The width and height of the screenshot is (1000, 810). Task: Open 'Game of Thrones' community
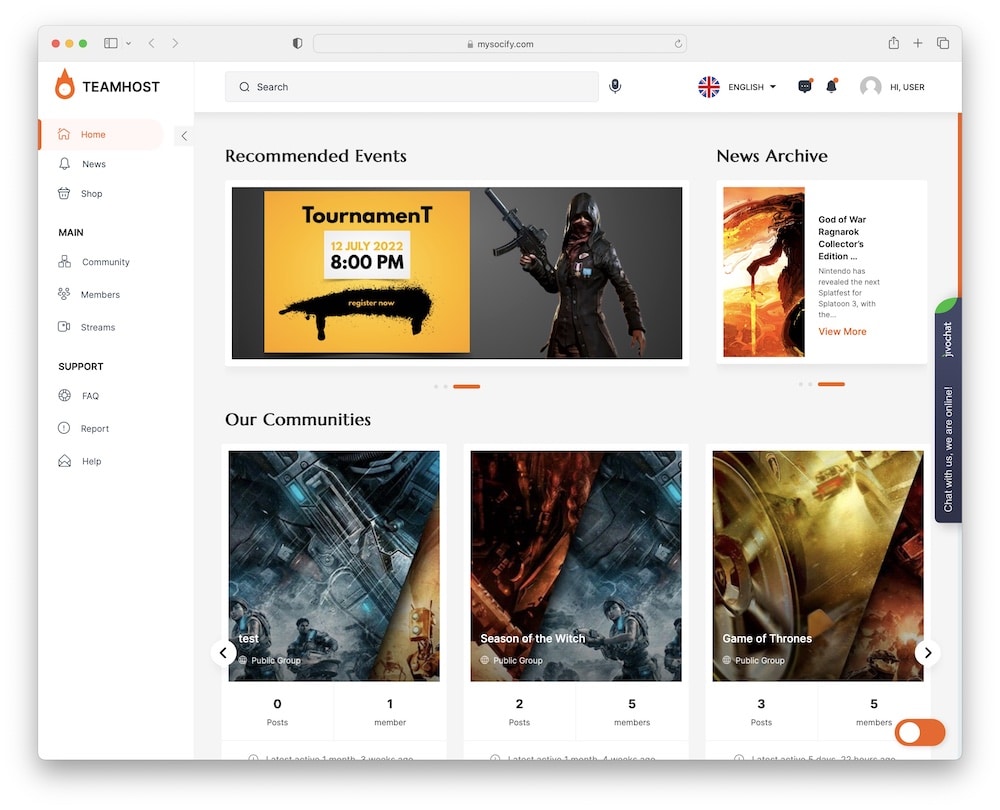[x=818, y=566]
